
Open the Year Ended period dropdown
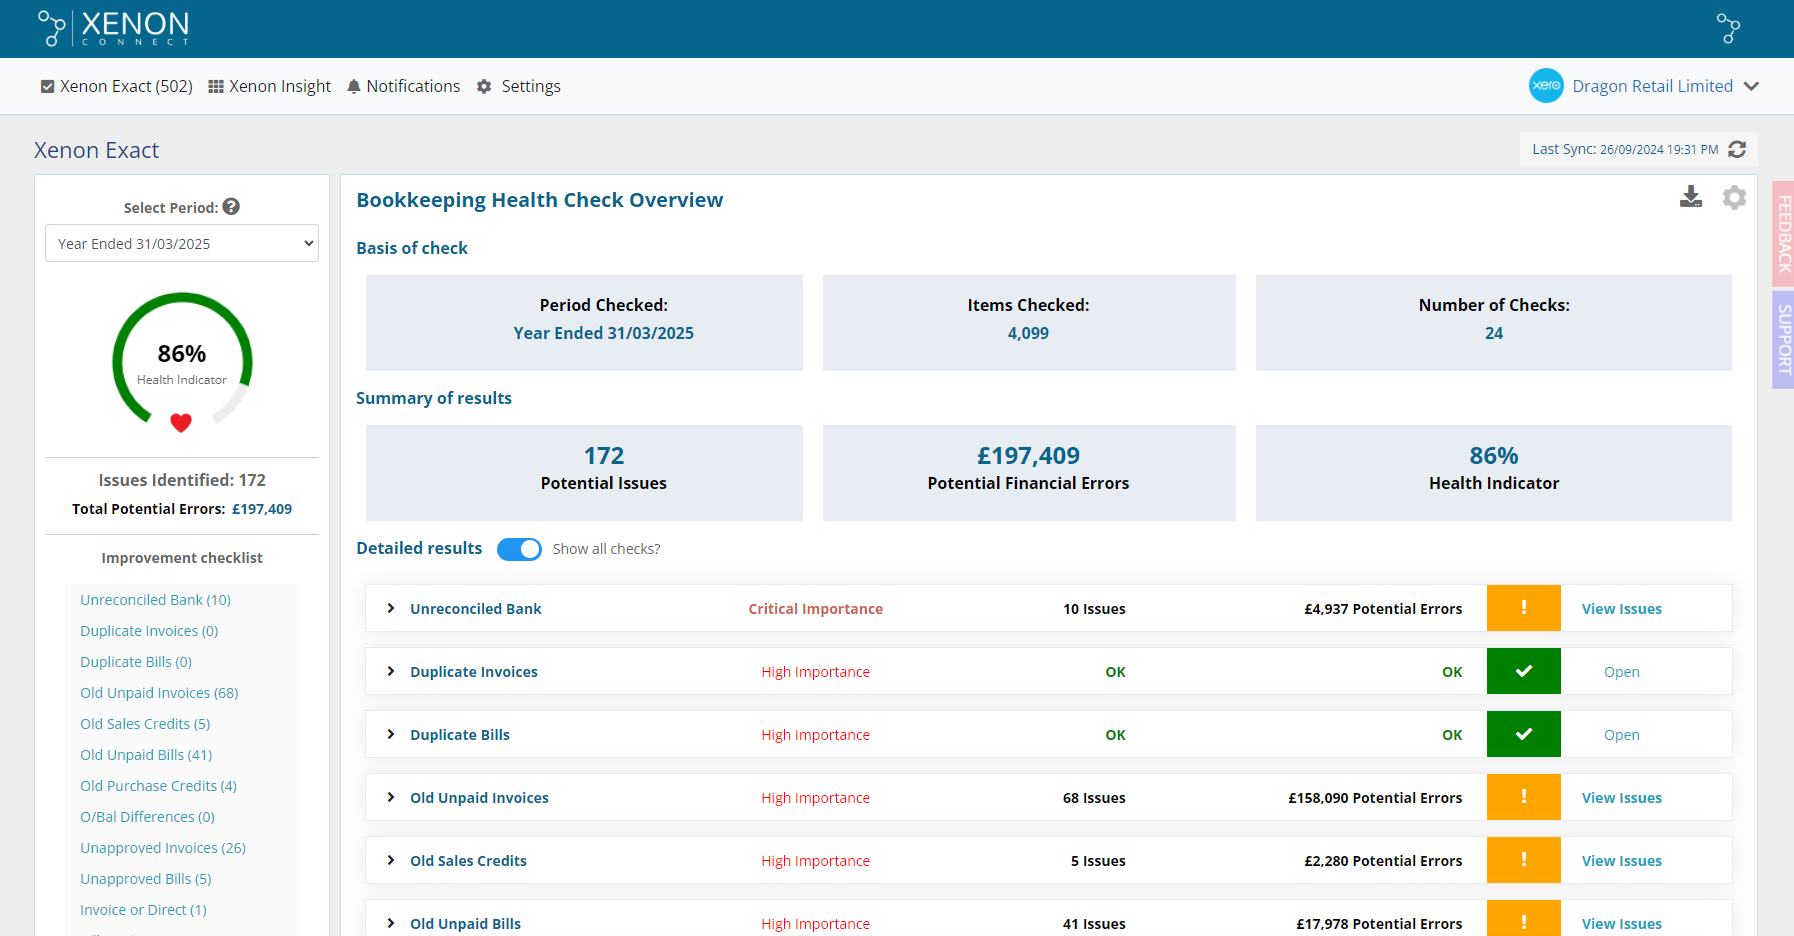182,243
